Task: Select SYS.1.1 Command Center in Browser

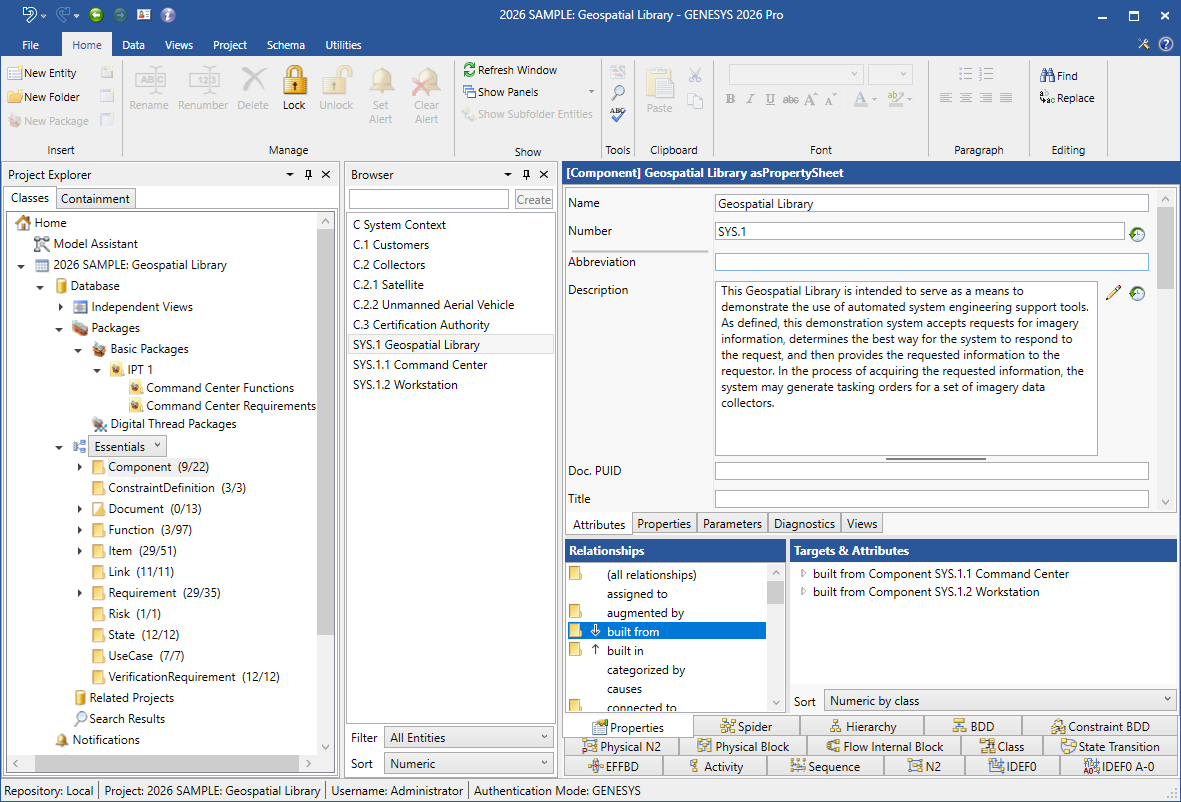Action: [420, 365]
